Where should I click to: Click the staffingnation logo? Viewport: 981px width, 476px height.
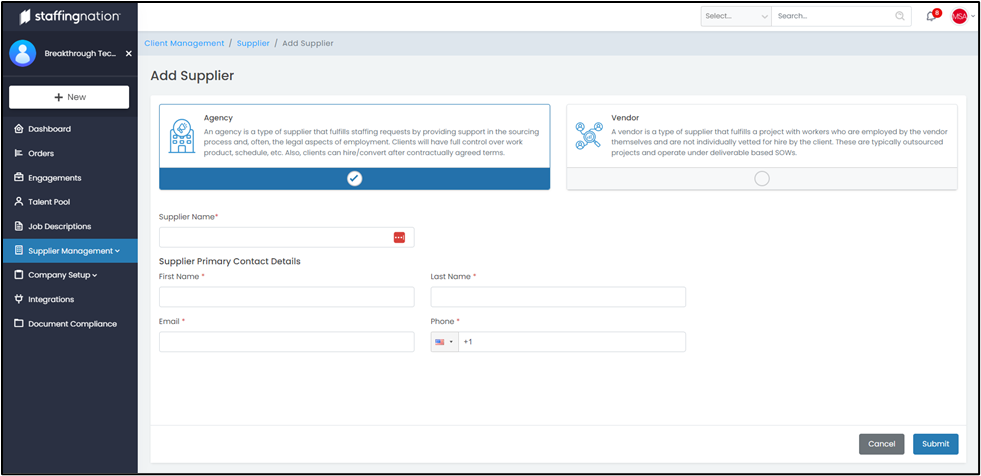(69, 16)
